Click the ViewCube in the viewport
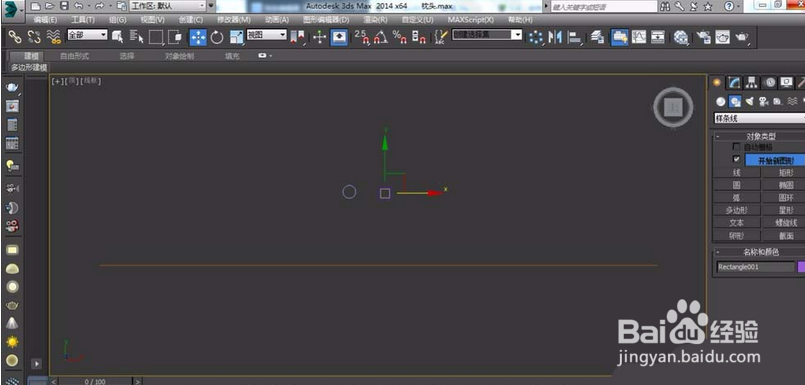 673,107
